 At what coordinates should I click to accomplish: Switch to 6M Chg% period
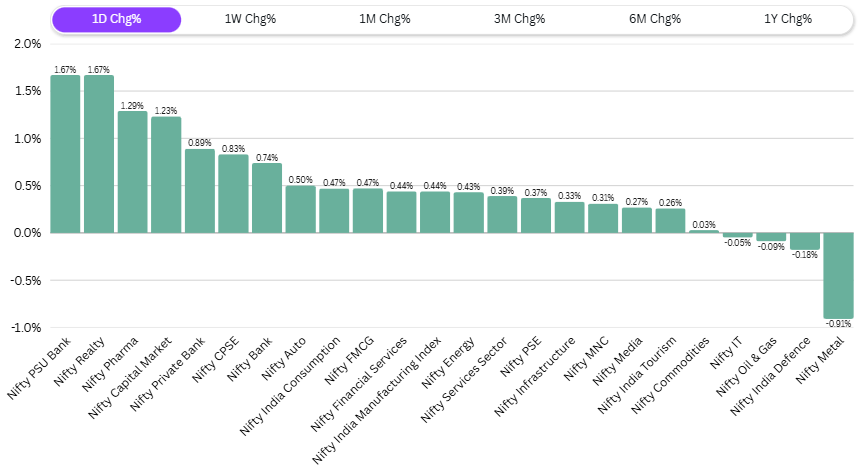tap(654, 19)
